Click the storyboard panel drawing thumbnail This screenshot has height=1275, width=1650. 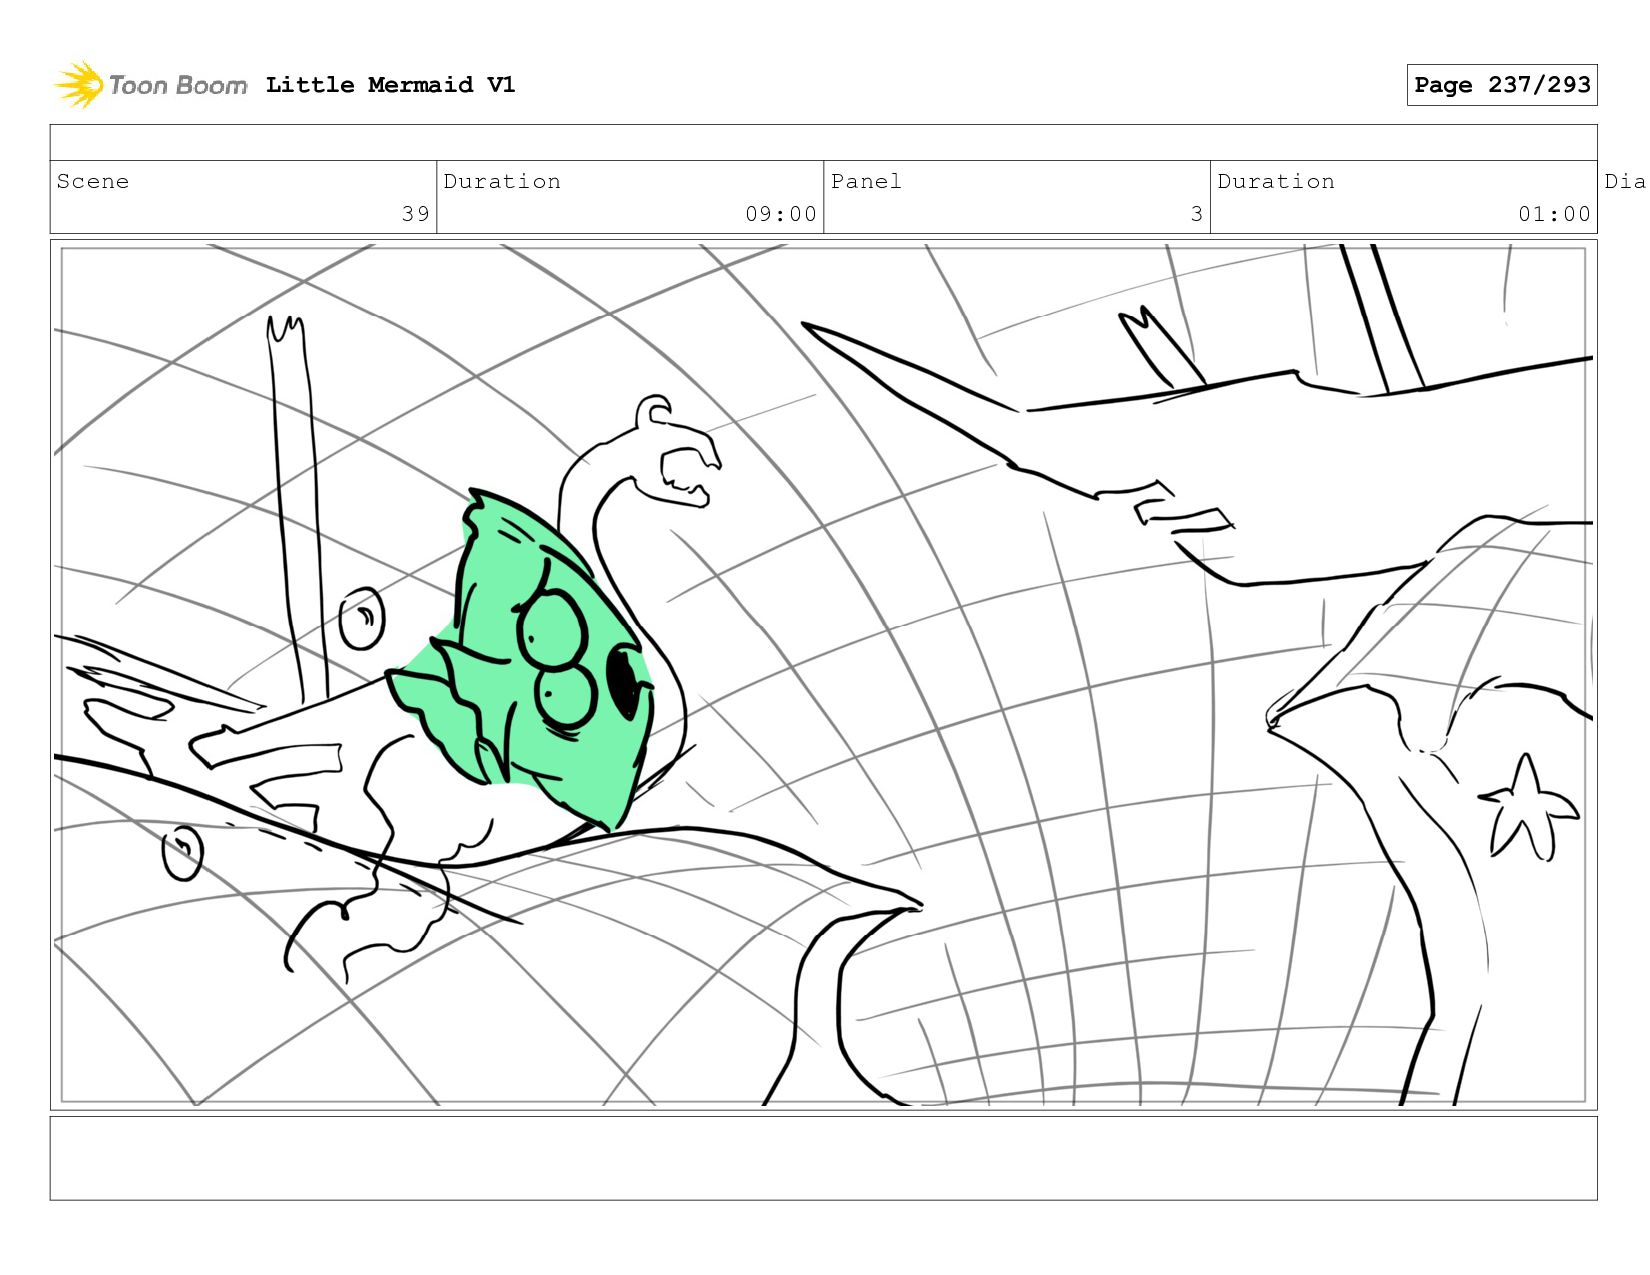[x=823, y=675]
